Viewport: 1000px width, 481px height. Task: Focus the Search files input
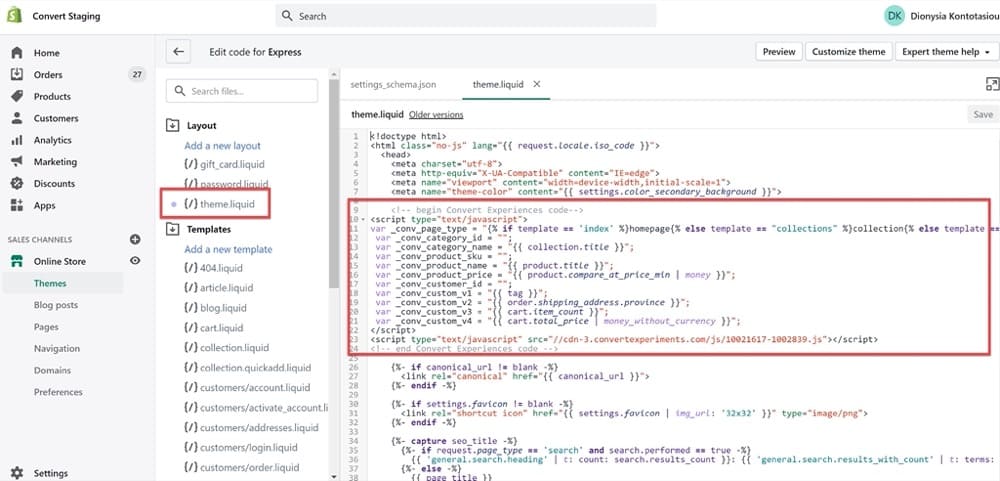[242, 91]
